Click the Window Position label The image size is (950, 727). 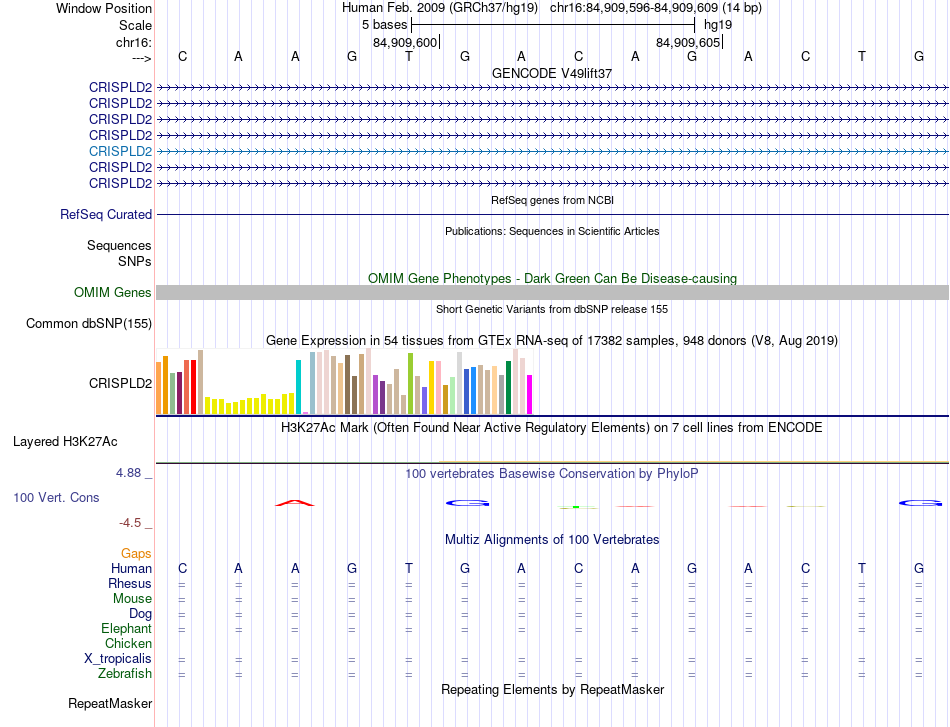click(x=104, y=8)
